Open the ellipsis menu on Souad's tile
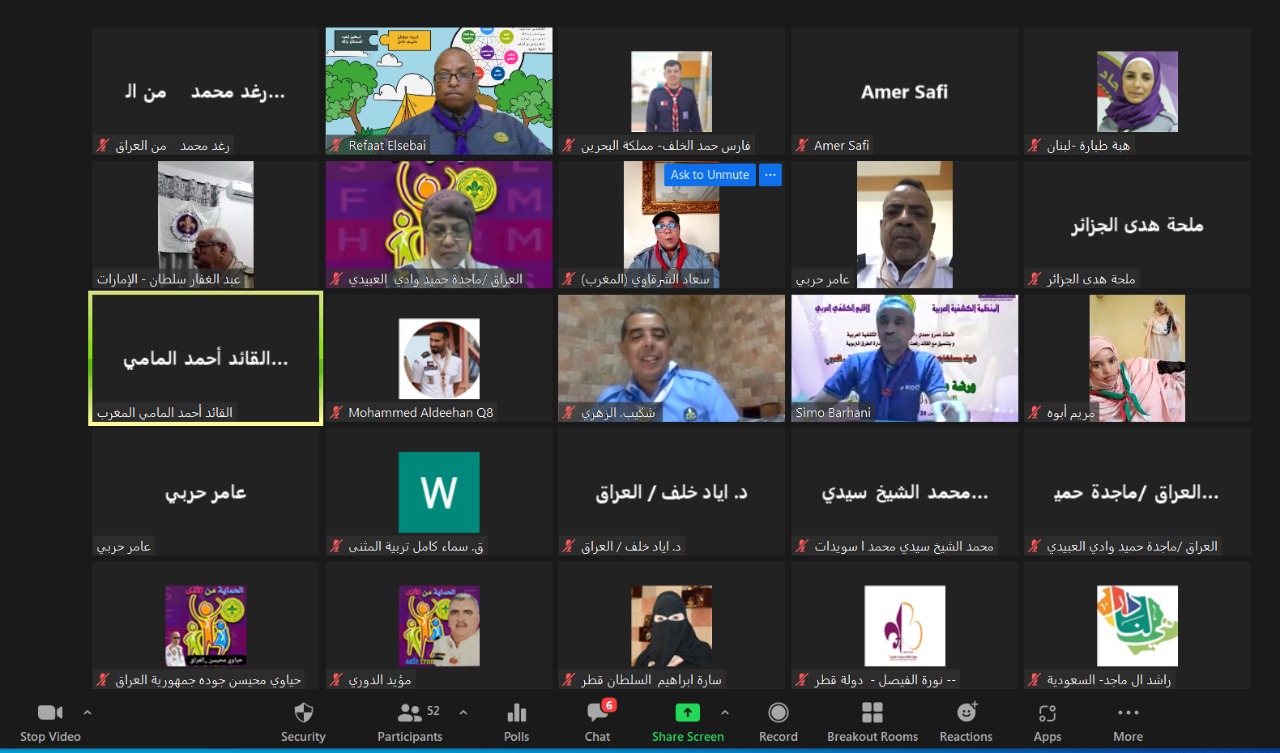Screen dimensions: 1280x753 point(770,175)
